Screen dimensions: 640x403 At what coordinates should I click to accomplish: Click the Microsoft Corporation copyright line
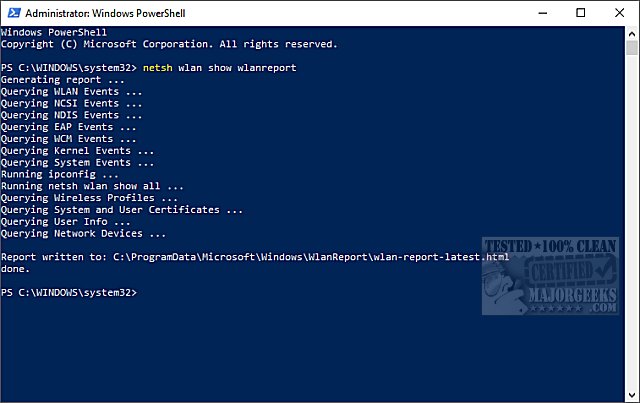pyautogui.click(x=169, y=44)
